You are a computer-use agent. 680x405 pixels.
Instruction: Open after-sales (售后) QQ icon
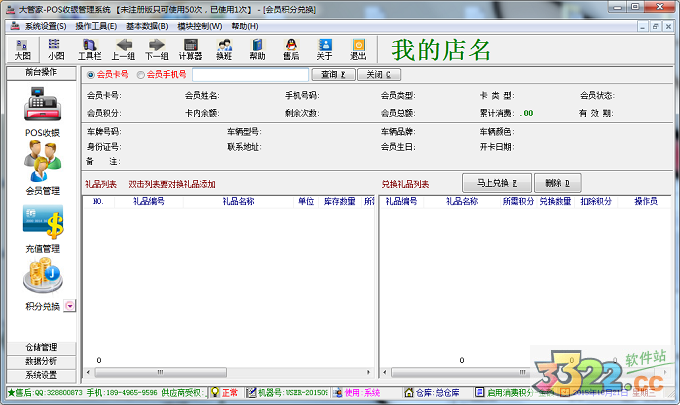pos(291,49)
